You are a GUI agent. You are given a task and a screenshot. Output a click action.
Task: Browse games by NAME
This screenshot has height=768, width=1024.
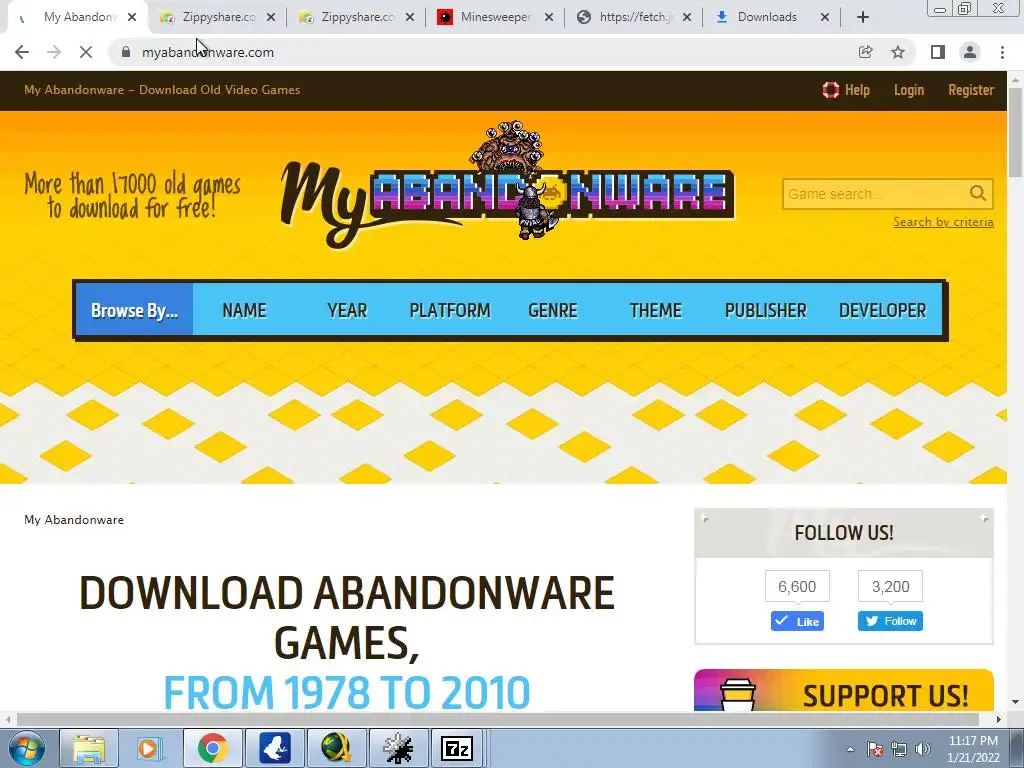[x=244, y=310]
